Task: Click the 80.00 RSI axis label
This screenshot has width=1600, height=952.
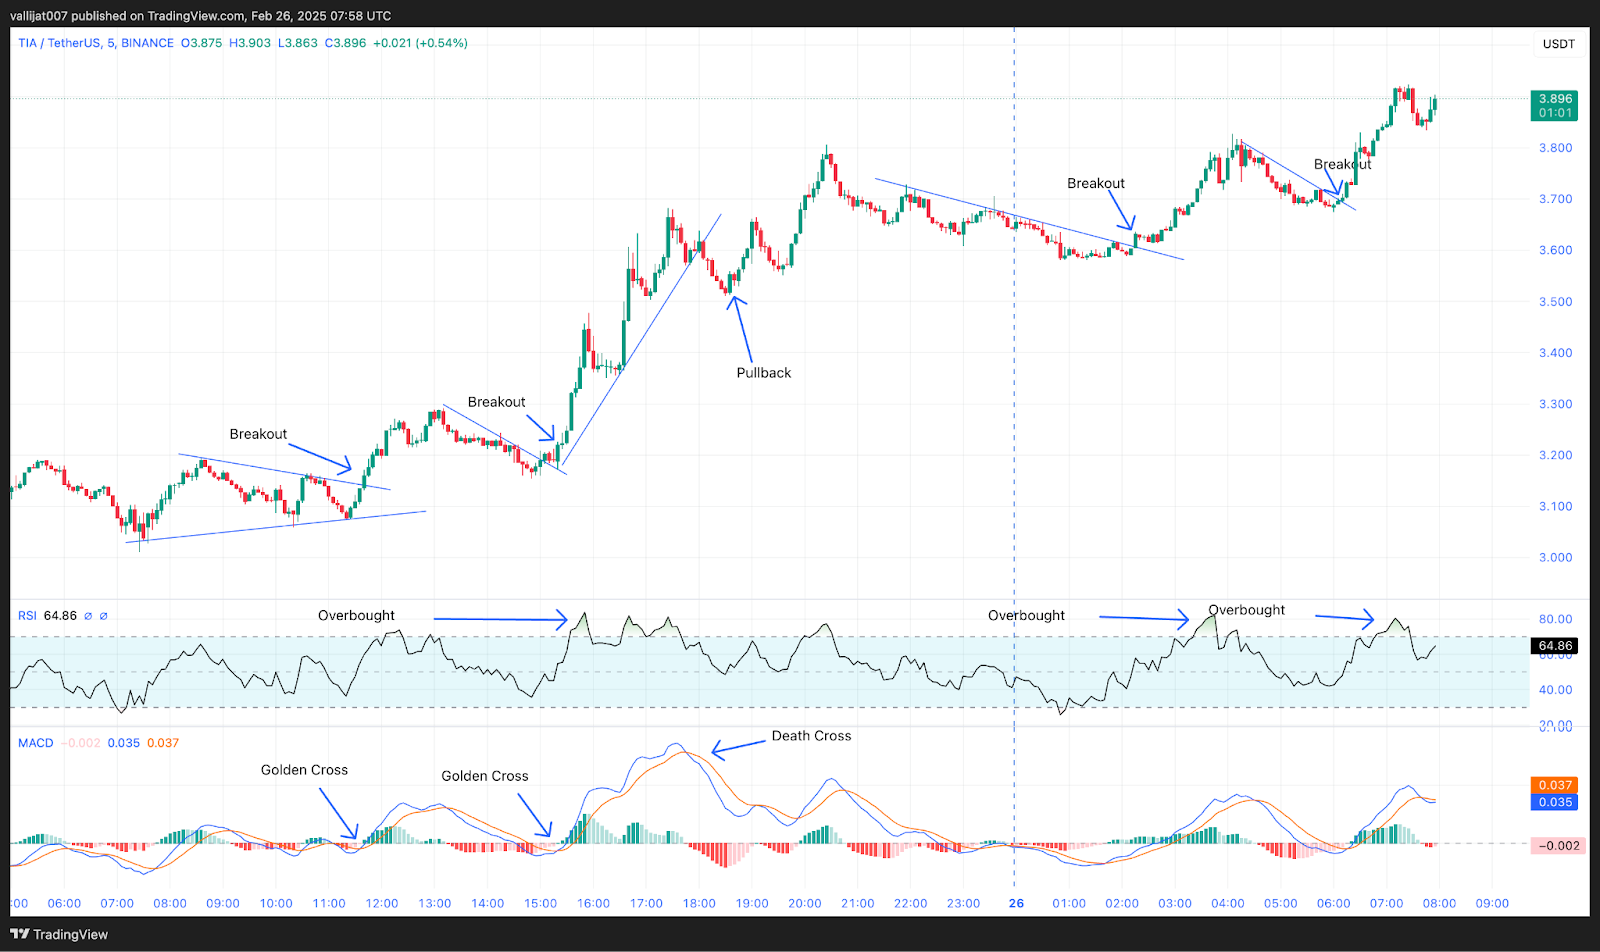Action: 1556,619
